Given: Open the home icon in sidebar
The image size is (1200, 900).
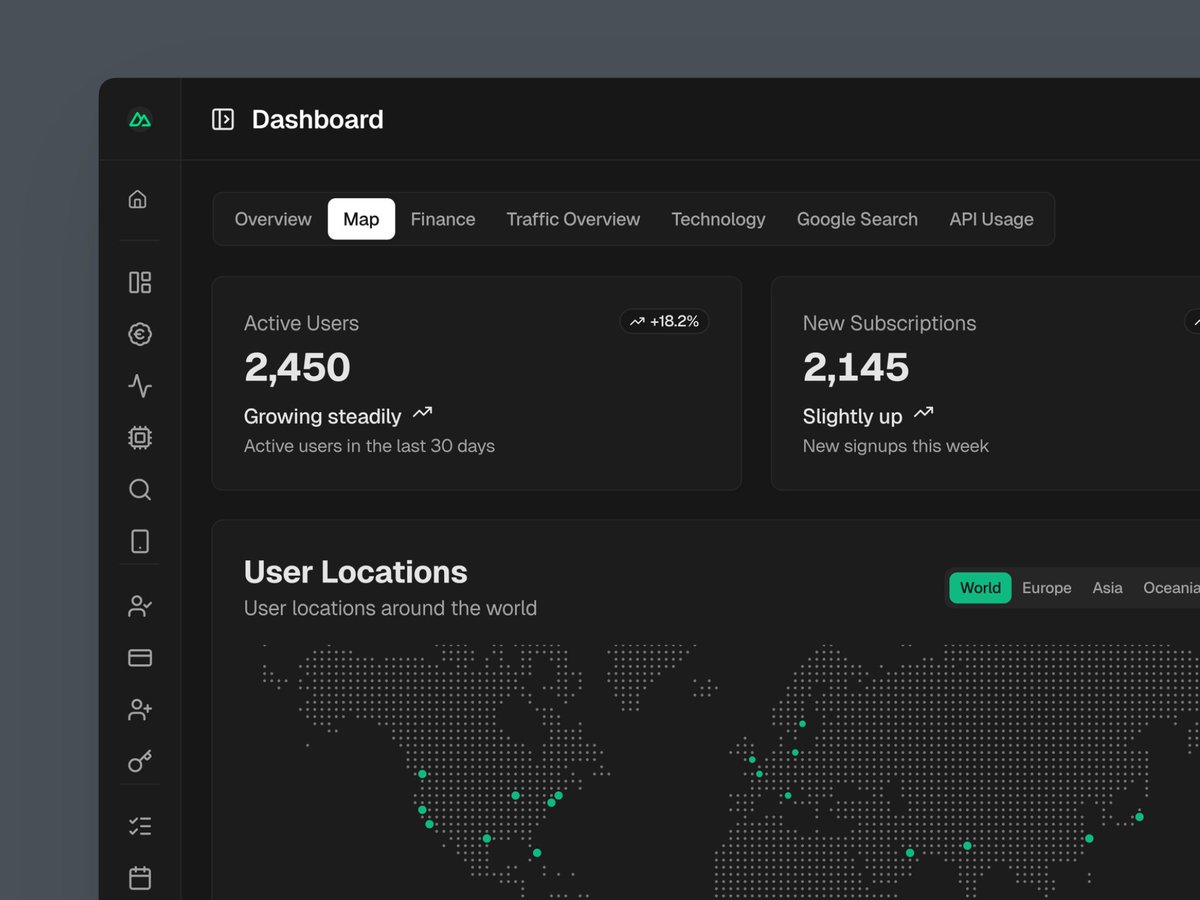Looking at the screenshot, I should 139,199.
